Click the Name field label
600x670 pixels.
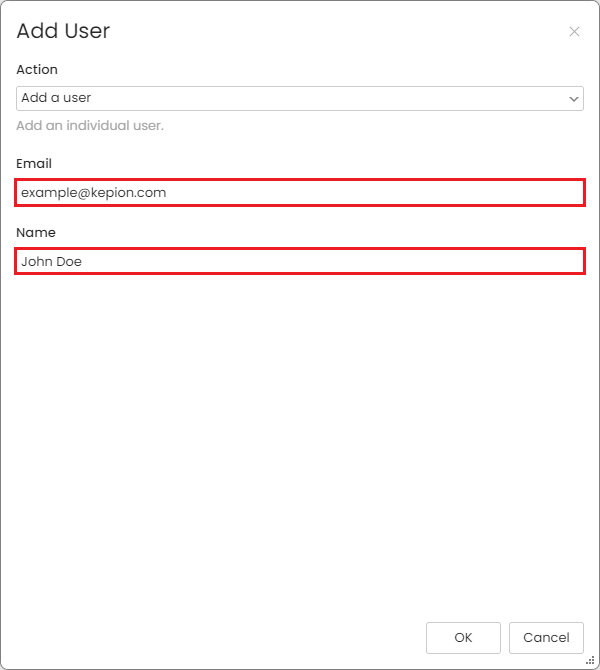[x=36, y=232]
